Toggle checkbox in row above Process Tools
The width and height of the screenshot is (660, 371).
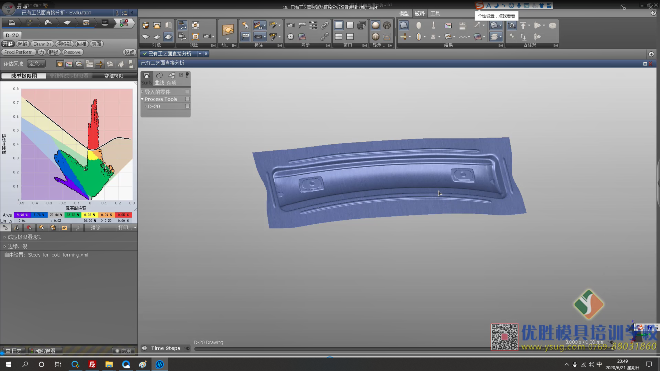click(187, 91)
